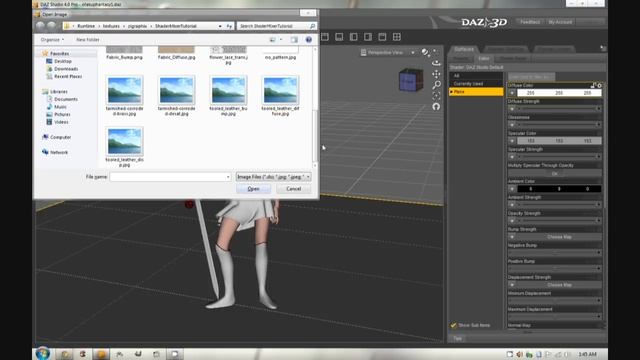The width and height of the screenshot is (640, 360).
Task: Open the Windows Start menu
Action: point(42,353)
